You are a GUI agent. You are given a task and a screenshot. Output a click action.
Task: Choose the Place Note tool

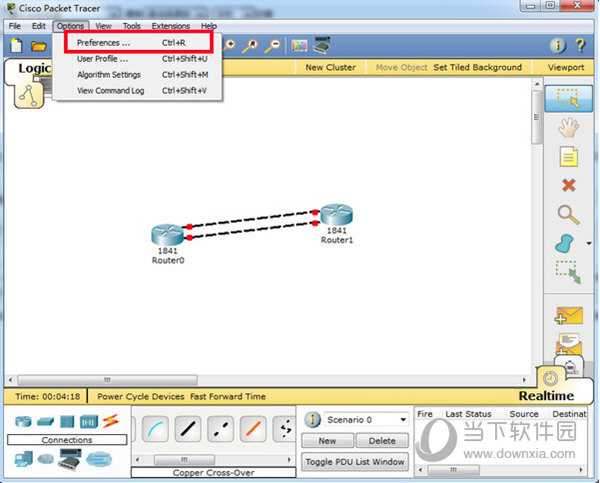coord(569,157)
